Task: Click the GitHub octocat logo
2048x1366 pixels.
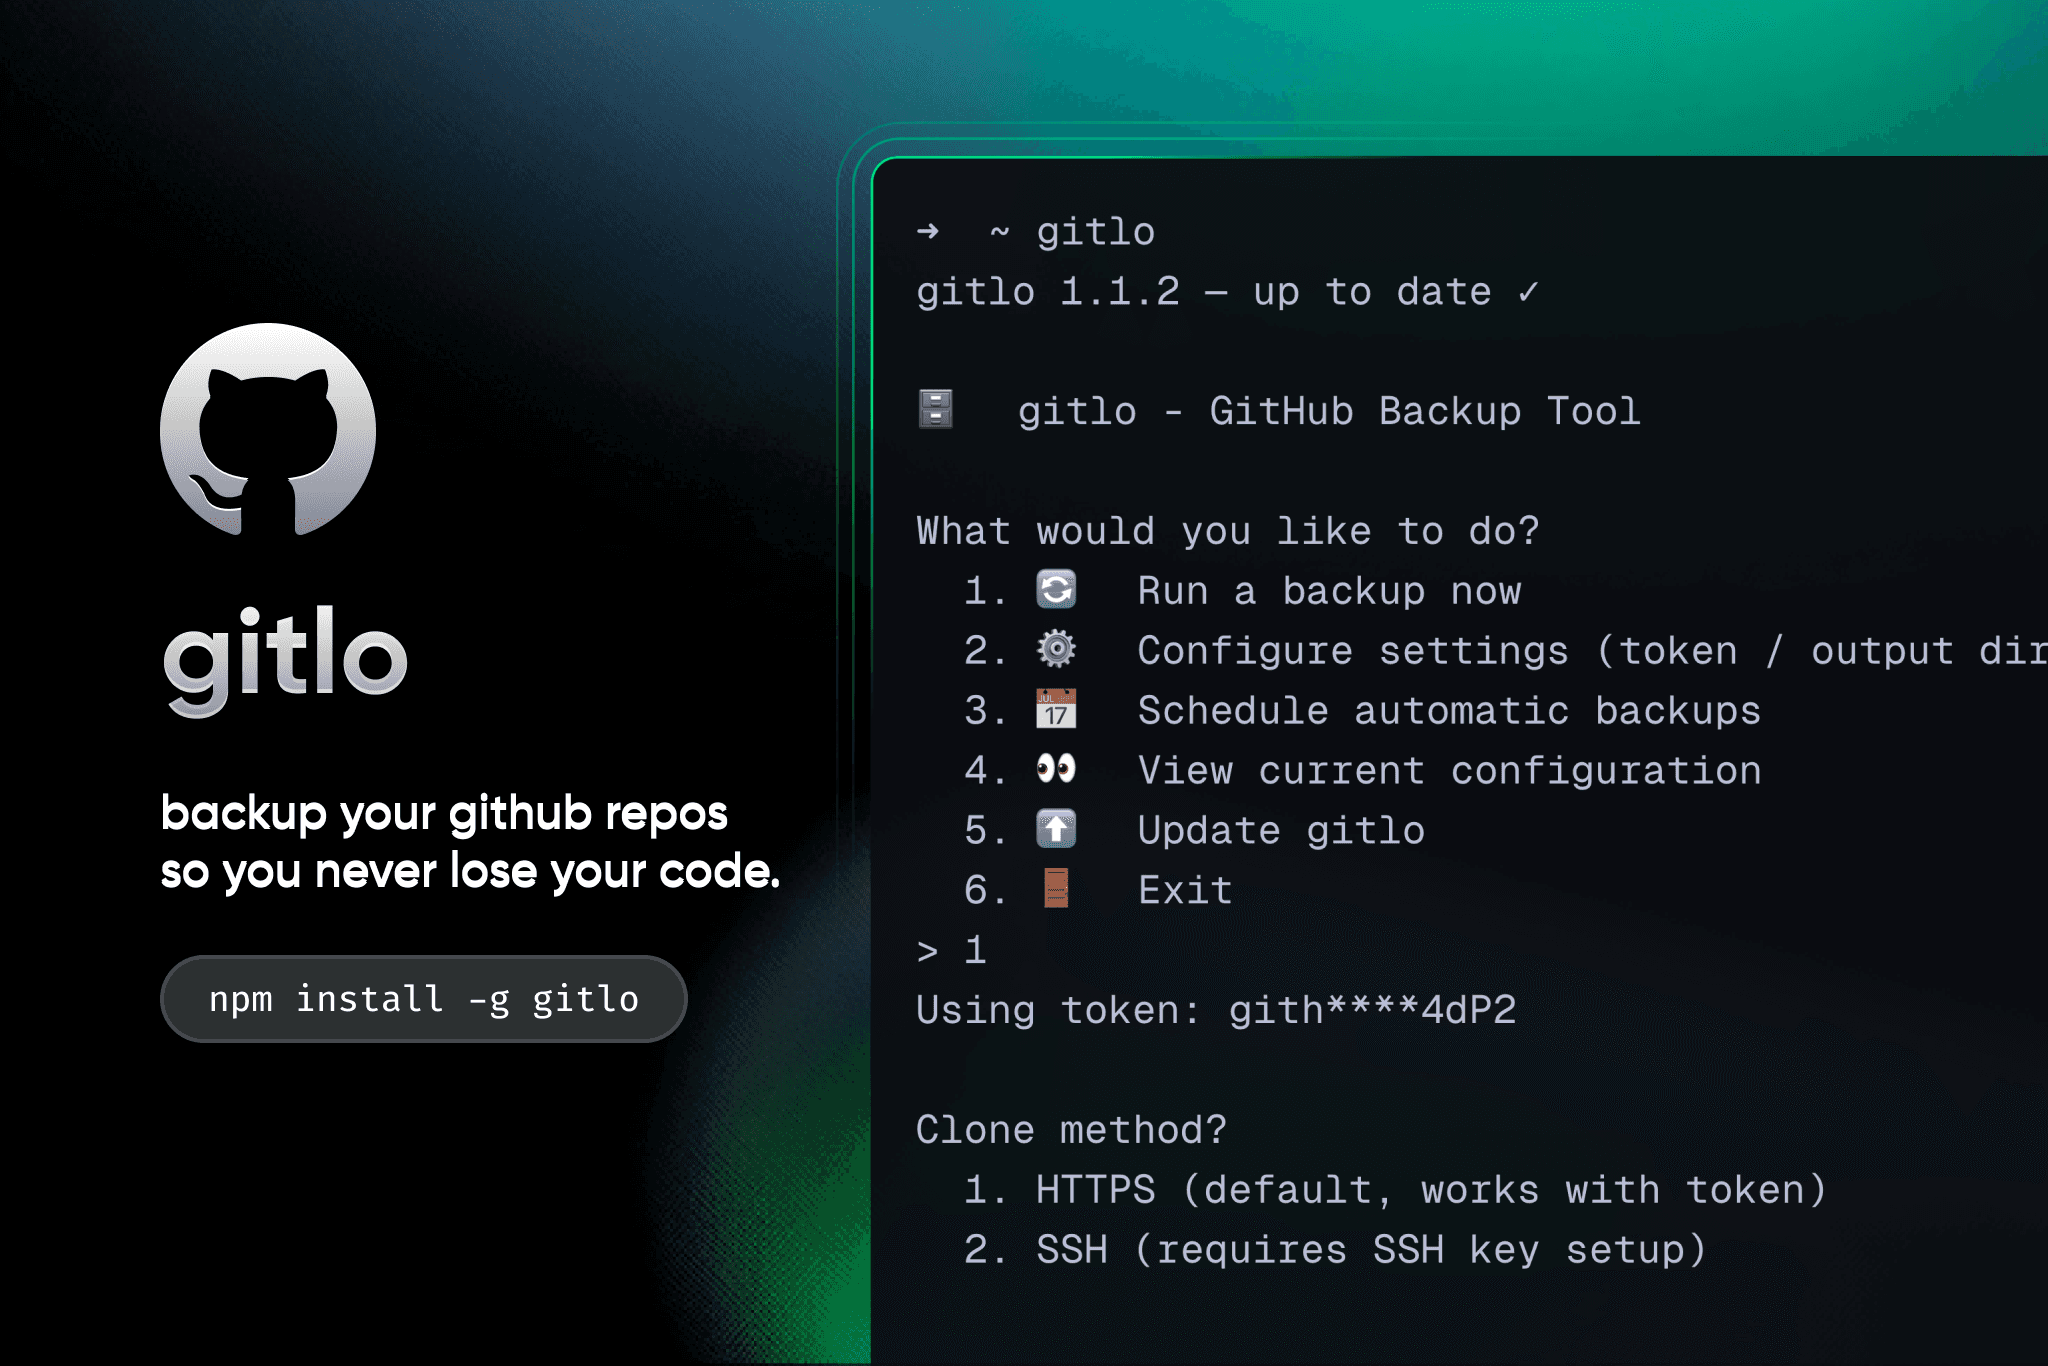Action: [268, 429]
